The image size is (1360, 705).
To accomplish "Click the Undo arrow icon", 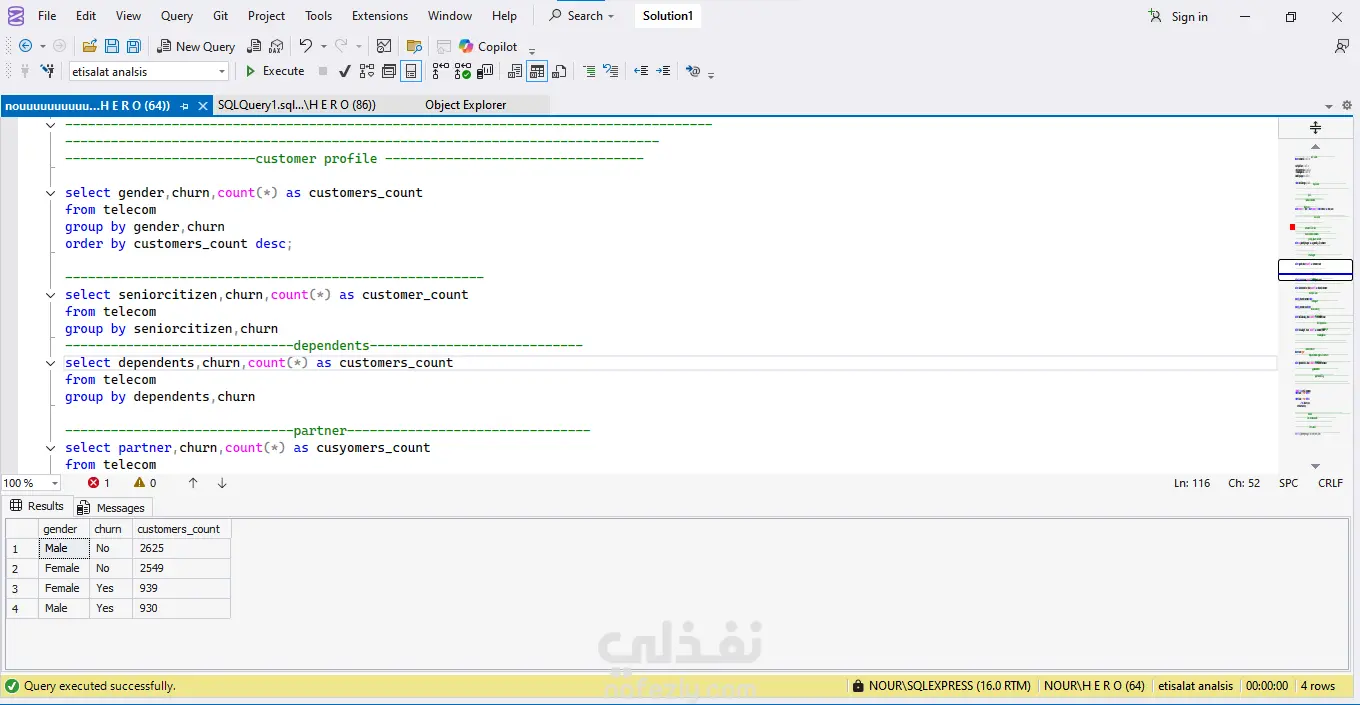I will 306,46.
